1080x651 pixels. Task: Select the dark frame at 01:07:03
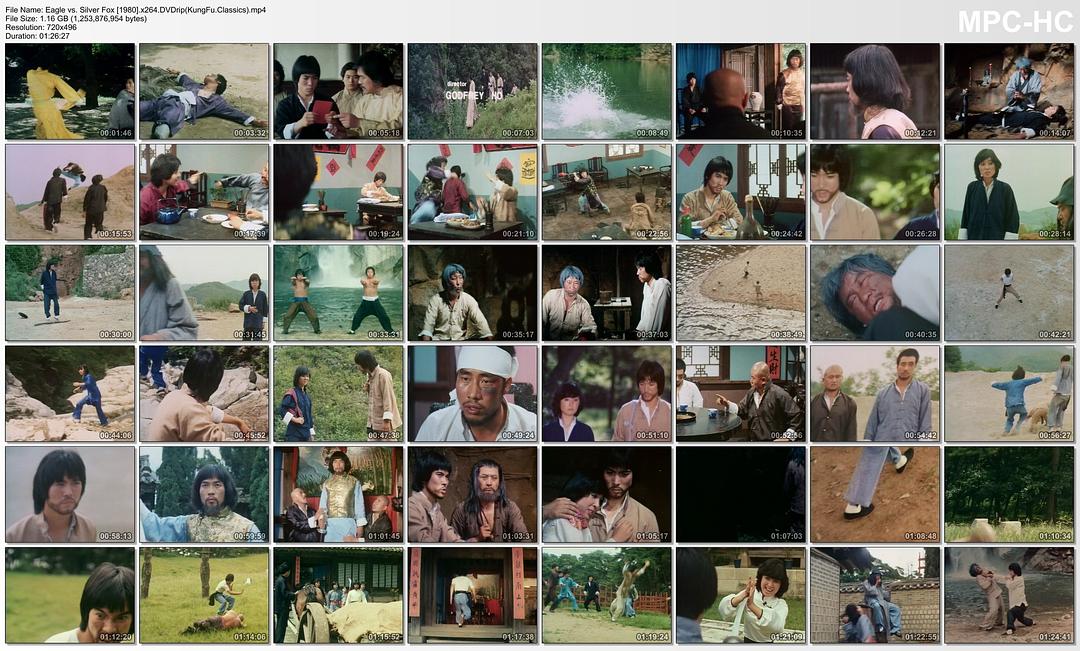(x=741, y=494)
